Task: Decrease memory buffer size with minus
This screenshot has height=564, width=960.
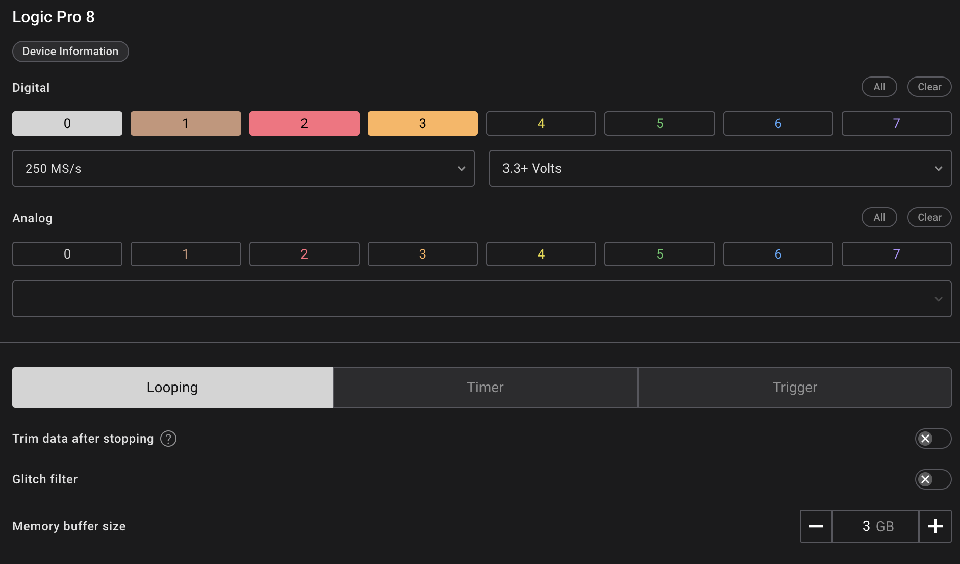Action: pyautogui.click(x=816, y=526)
